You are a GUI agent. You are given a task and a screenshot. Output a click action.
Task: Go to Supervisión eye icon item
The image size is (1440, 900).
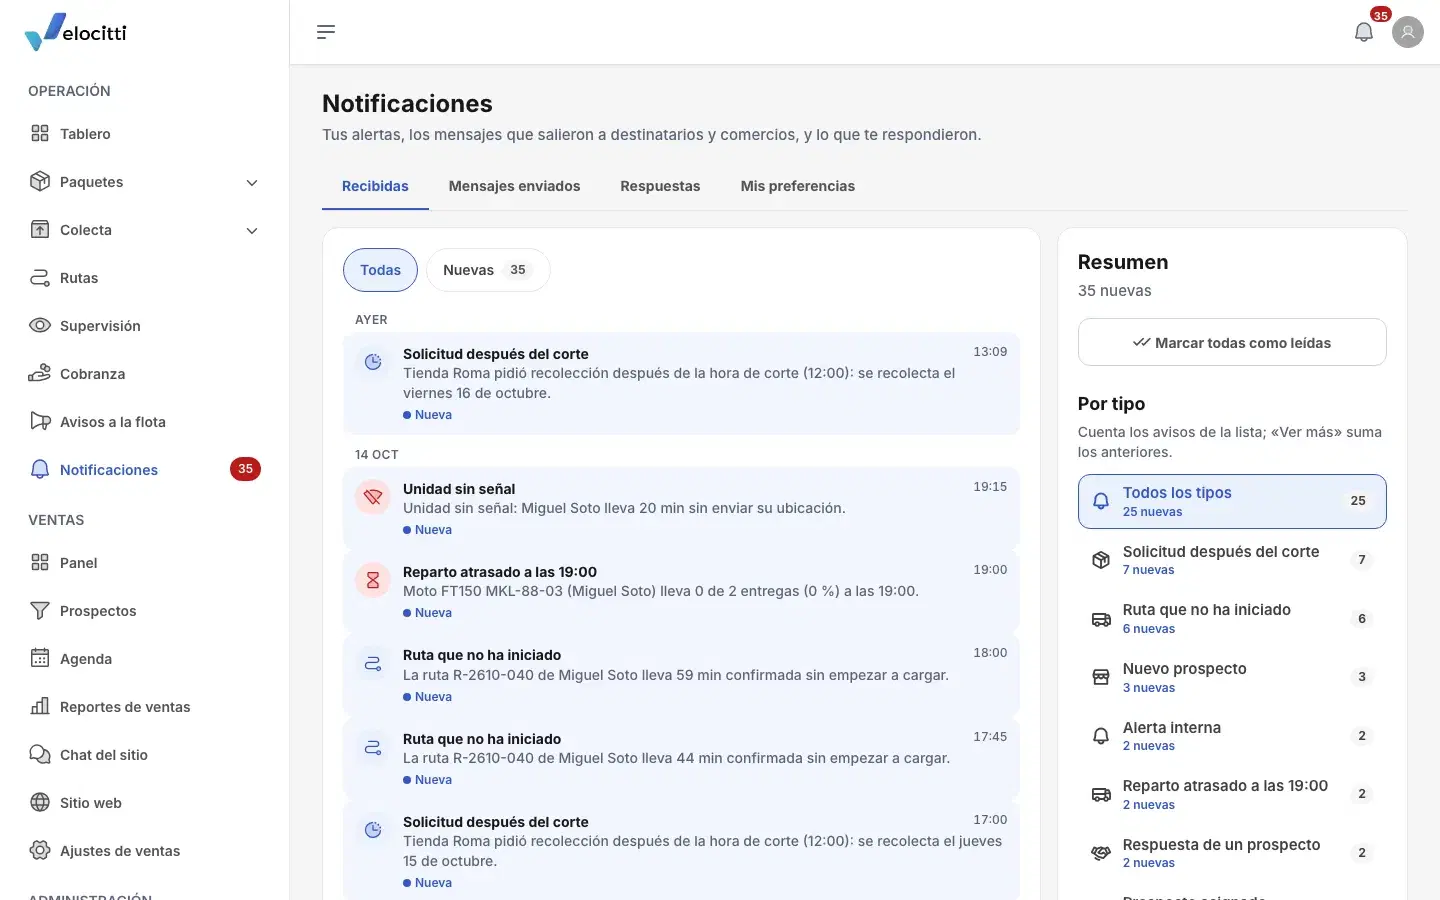144,326
